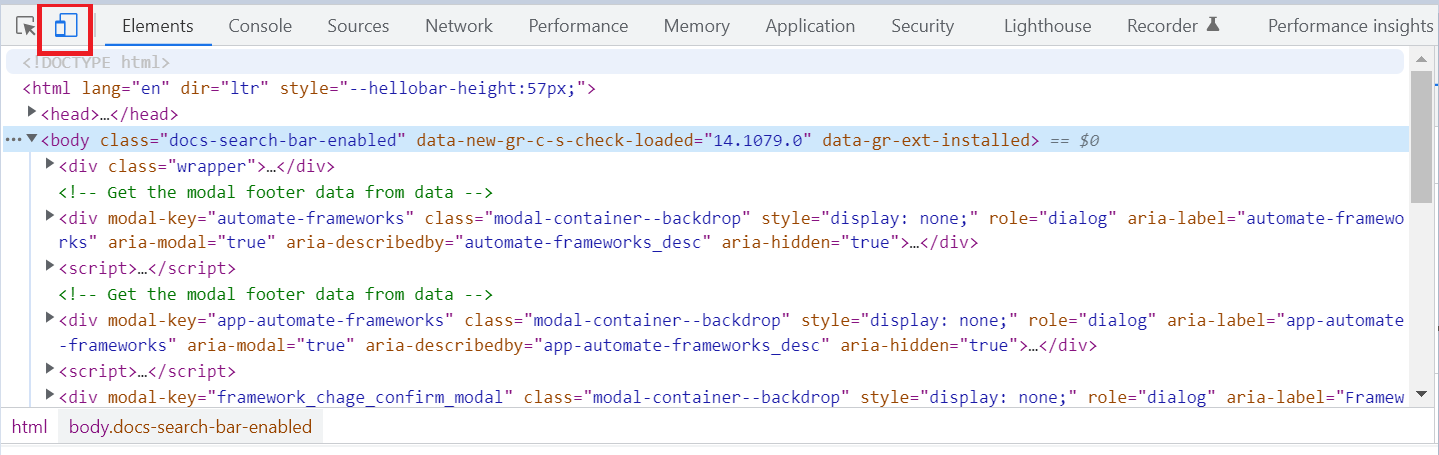Expand the automate-frameworks modal div
1439x455 pixels.
pos(51,216)
